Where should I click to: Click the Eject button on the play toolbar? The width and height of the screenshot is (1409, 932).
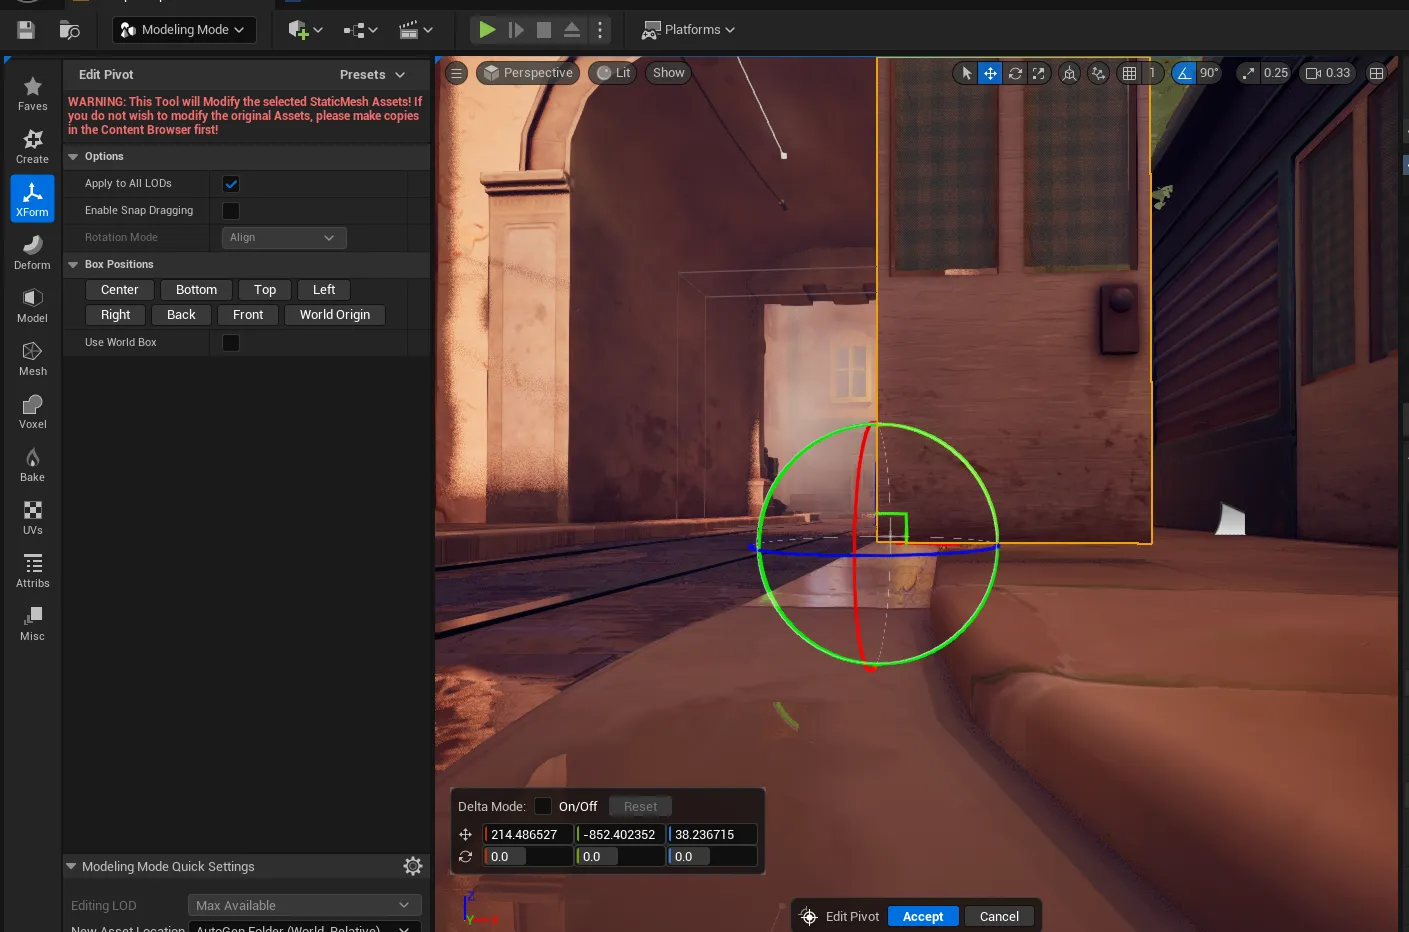click(572, 30)
